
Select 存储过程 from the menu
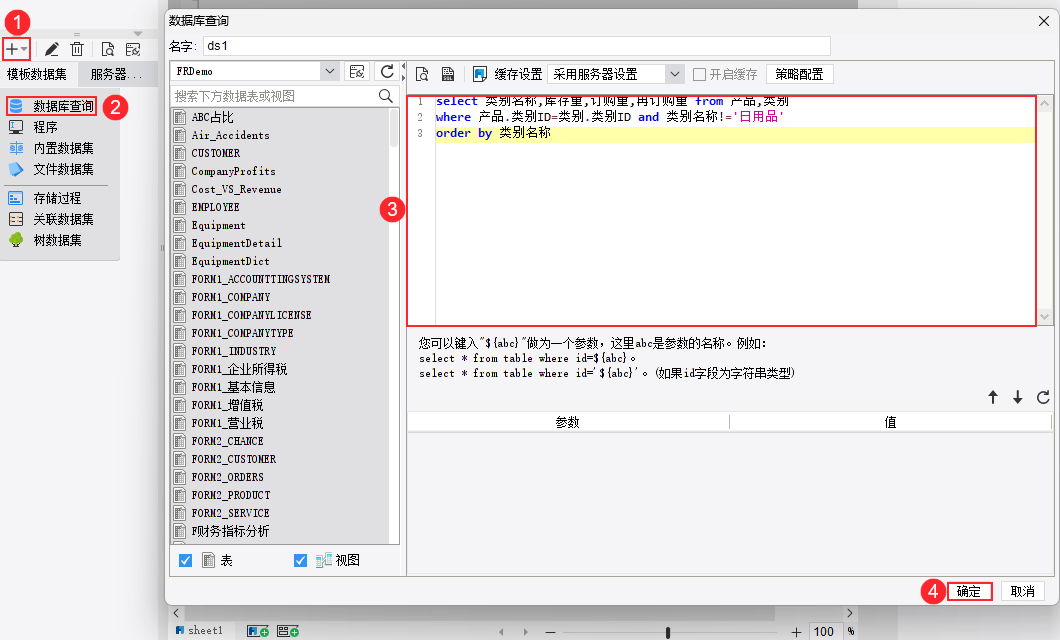[x=57, y=198]
